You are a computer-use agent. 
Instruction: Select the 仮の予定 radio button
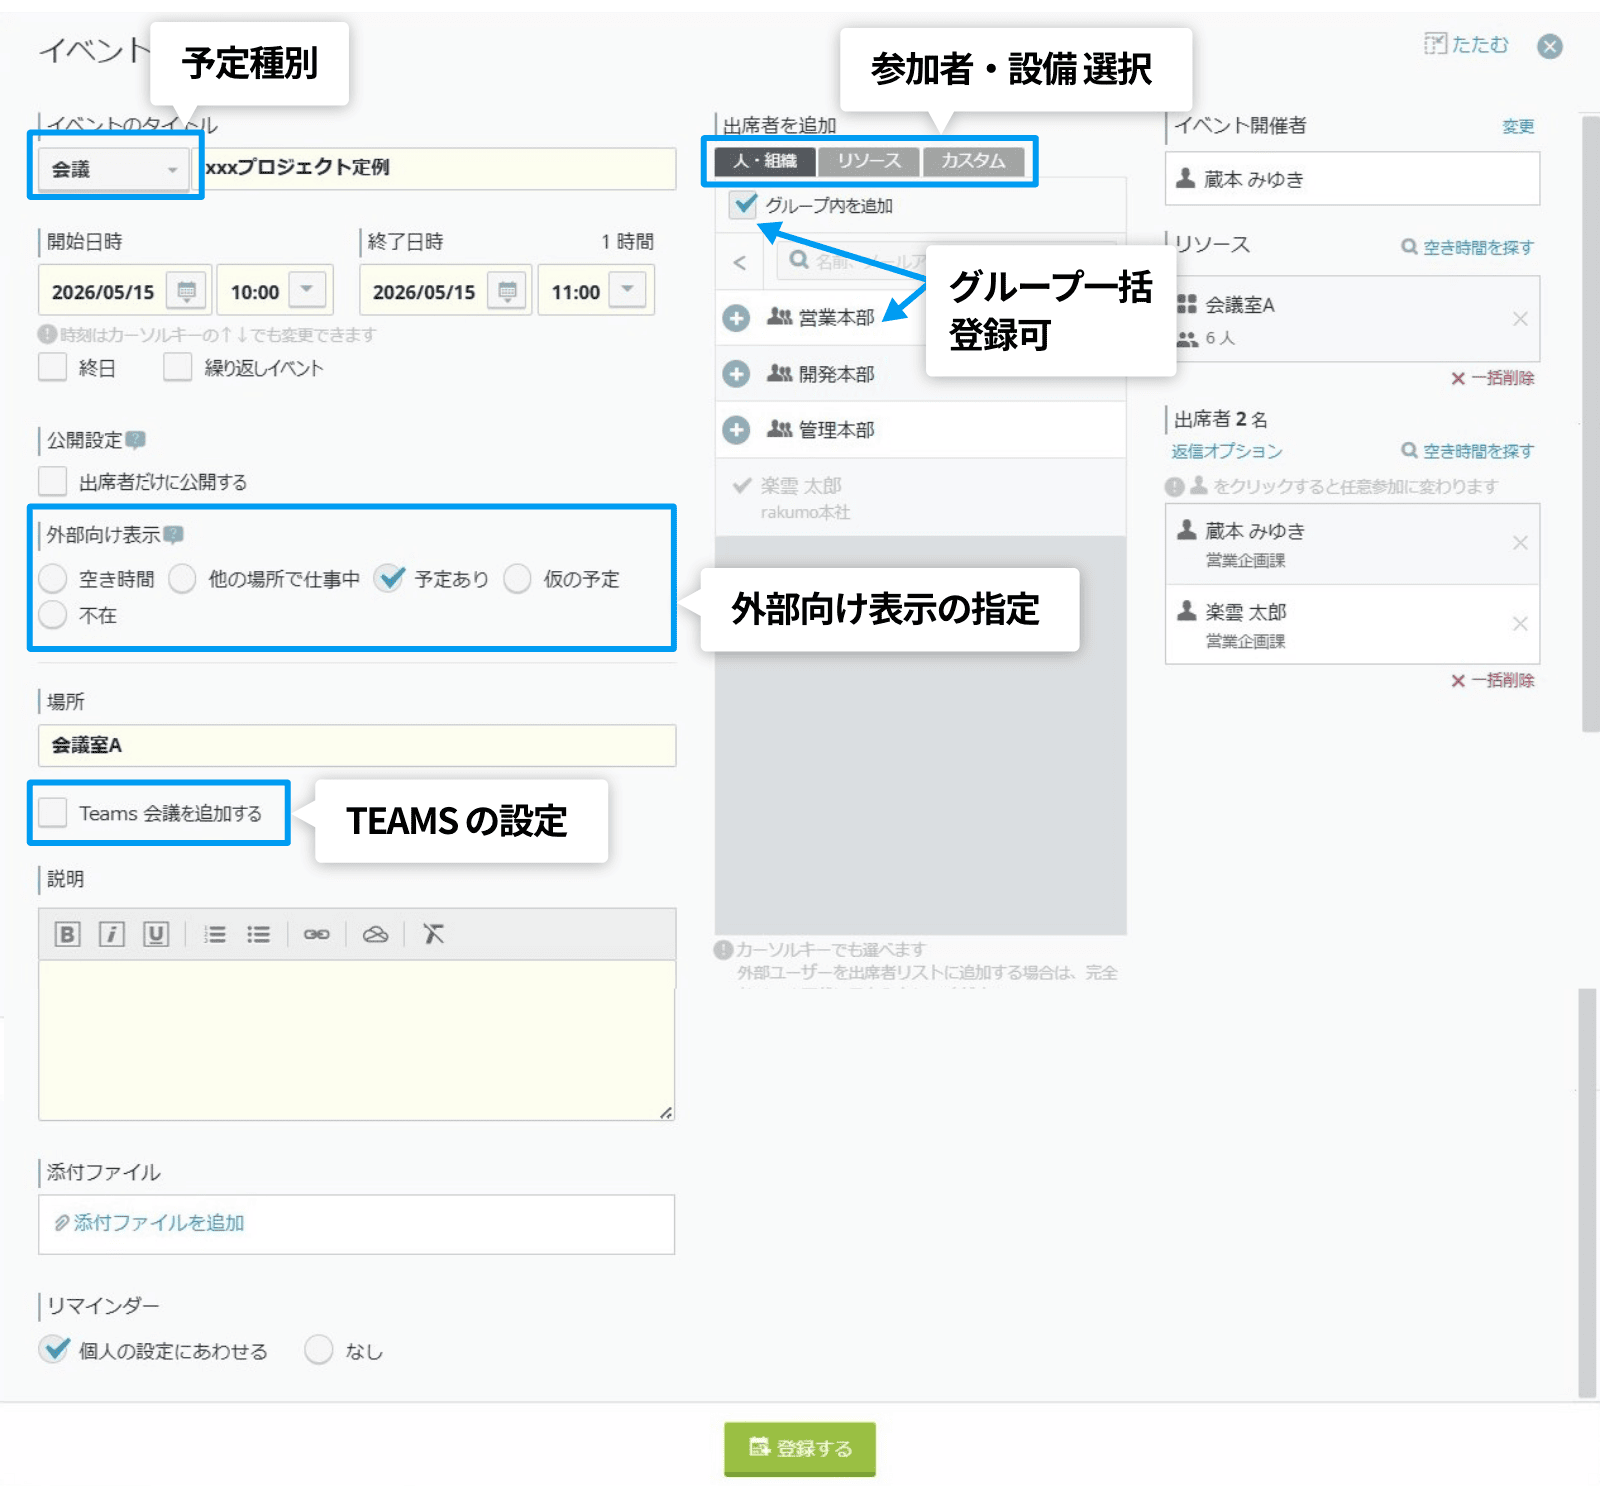pos(518,578)
